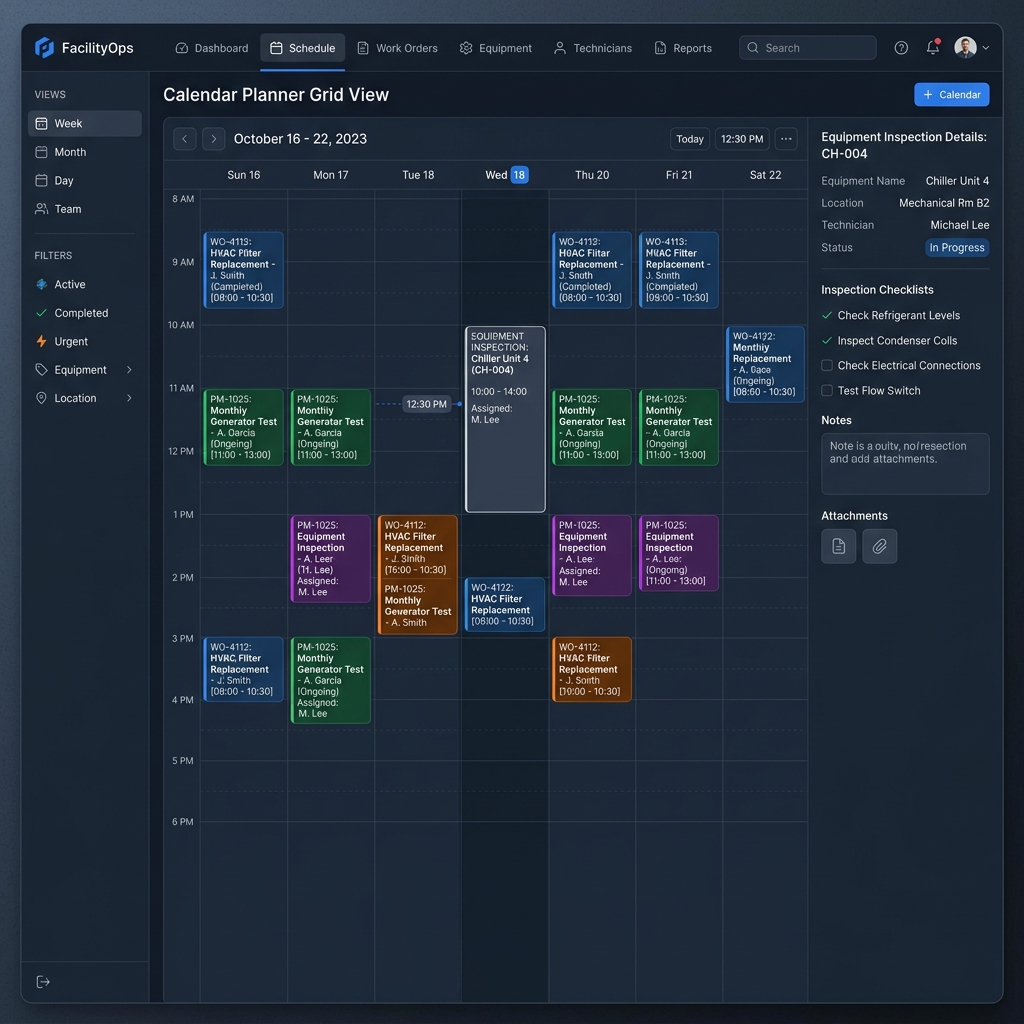1024x1024 pixels.
Task: Click the 12:30 PM current time marker
Action: point(426,404)
